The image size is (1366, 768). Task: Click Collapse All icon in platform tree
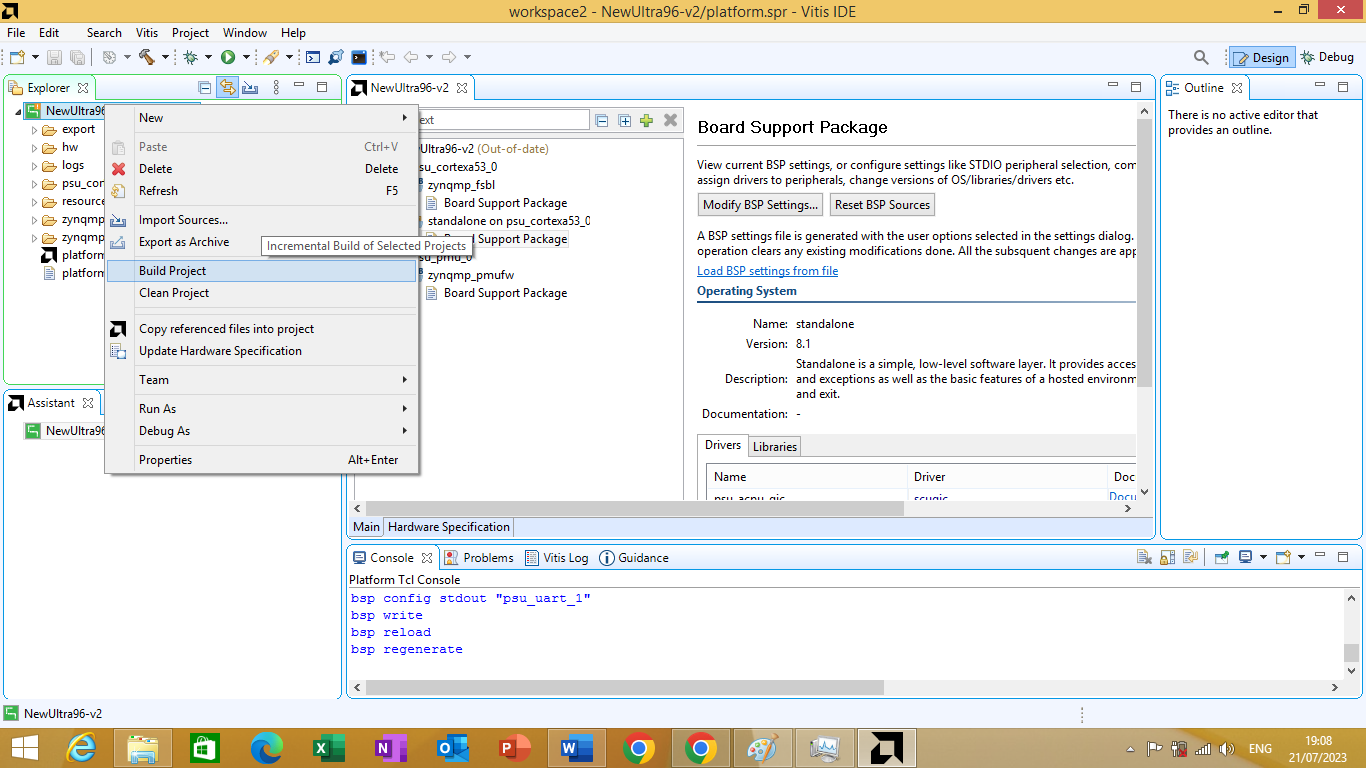tap(602, 120)
